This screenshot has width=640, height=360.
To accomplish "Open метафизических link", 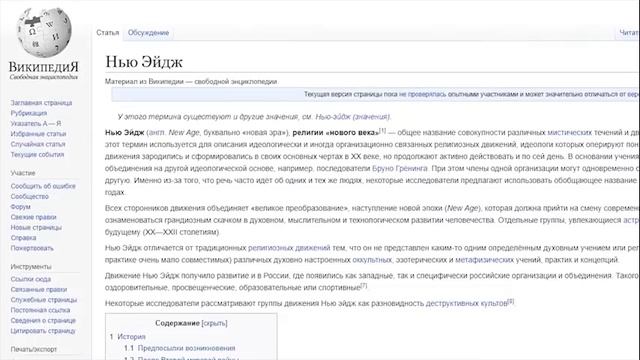I will click(x=484, y=260).
